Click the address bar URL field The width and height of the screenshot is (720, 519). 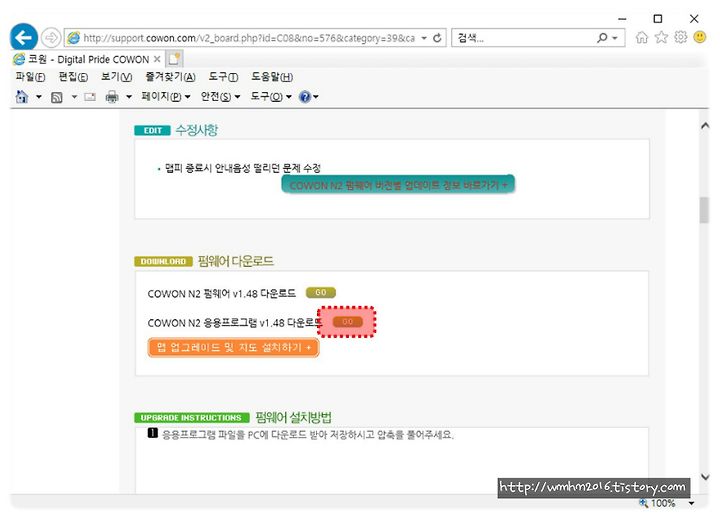248,38
